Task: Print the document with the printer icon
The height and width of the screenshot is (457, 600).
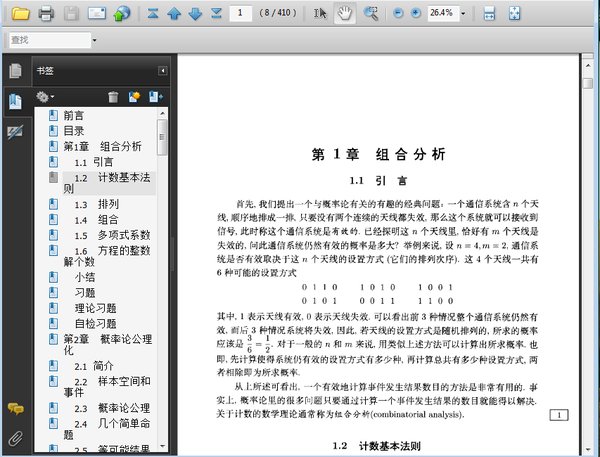Action: tap(46, 14)
